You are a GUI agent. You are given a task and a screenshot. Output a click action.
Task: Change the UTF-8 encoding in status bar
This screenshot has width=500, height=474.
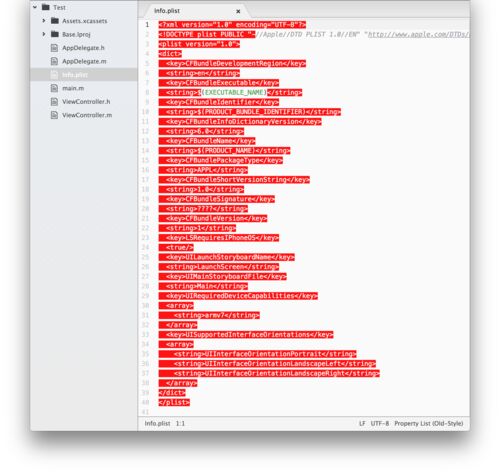pyautogui.click(x=380, y=423)
